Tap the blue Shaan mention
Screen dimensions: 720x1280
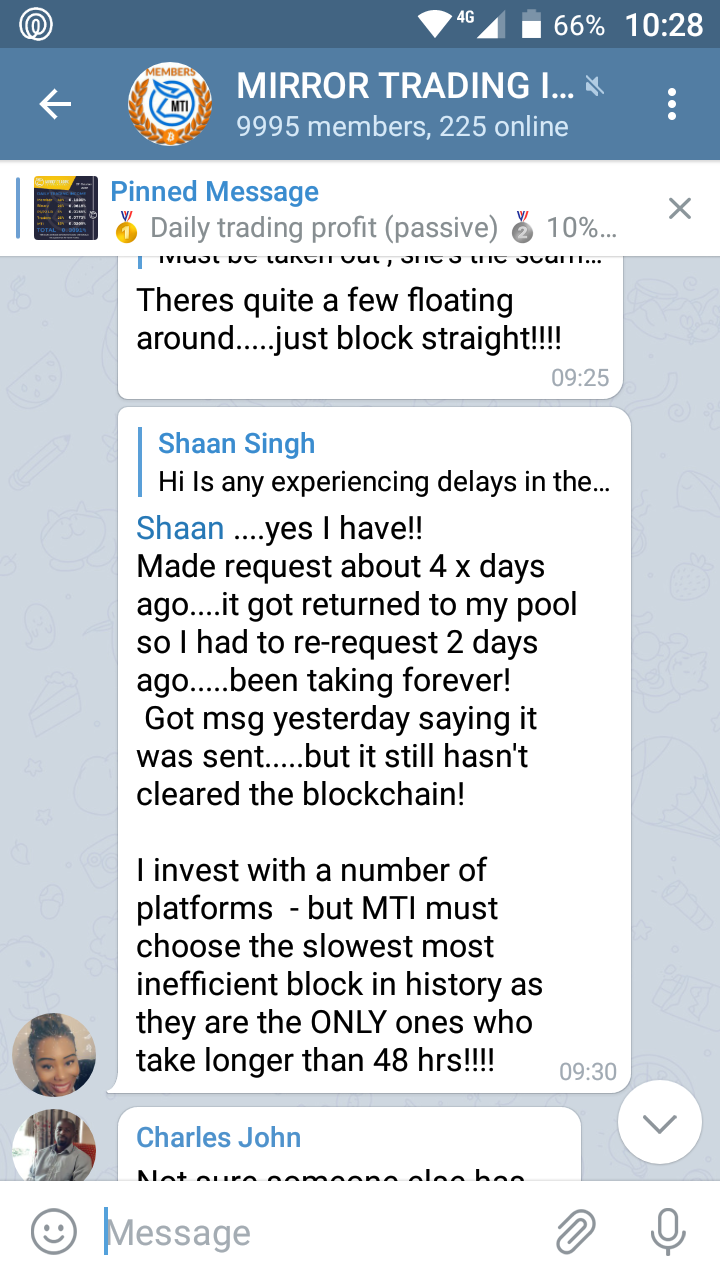[x=180, y=528]
